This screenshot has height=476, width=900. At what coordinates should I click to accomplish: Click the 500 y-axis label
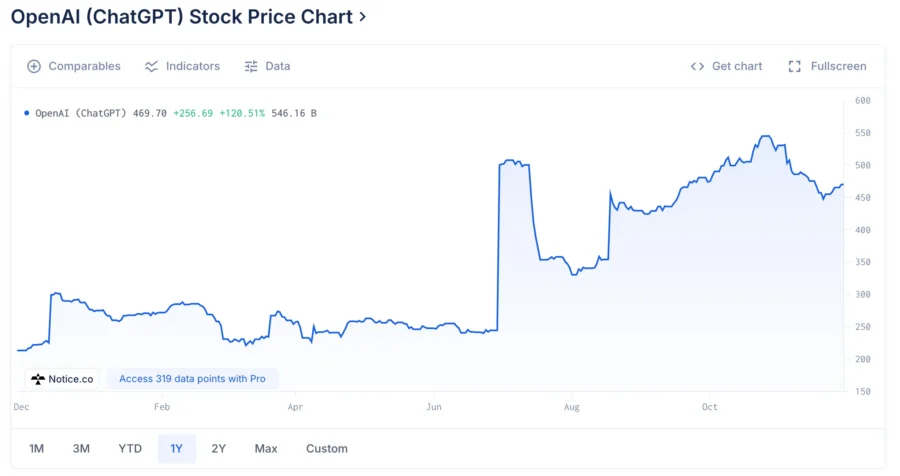[863, 165]
